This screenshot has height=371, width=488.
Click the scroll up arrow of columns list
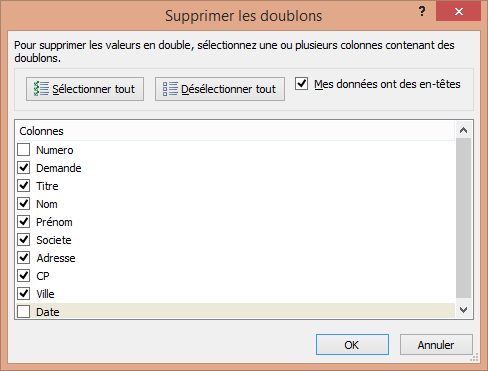463,130
